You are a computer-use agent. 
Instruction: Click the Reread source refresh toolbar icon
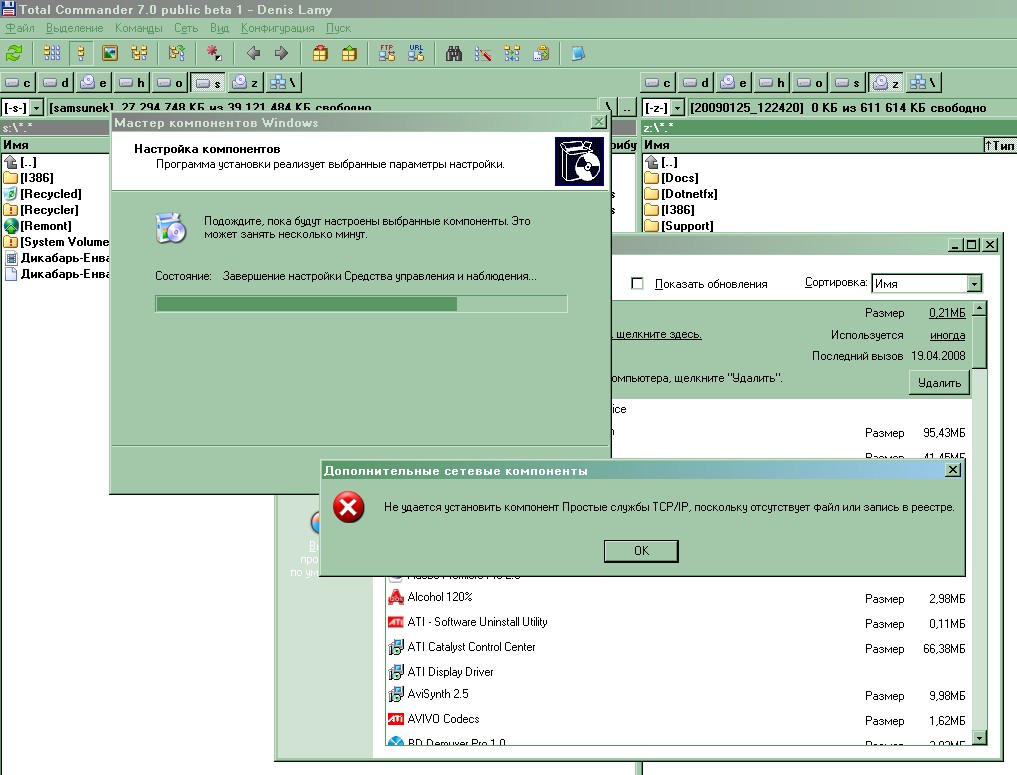click(x=14, y=53)
